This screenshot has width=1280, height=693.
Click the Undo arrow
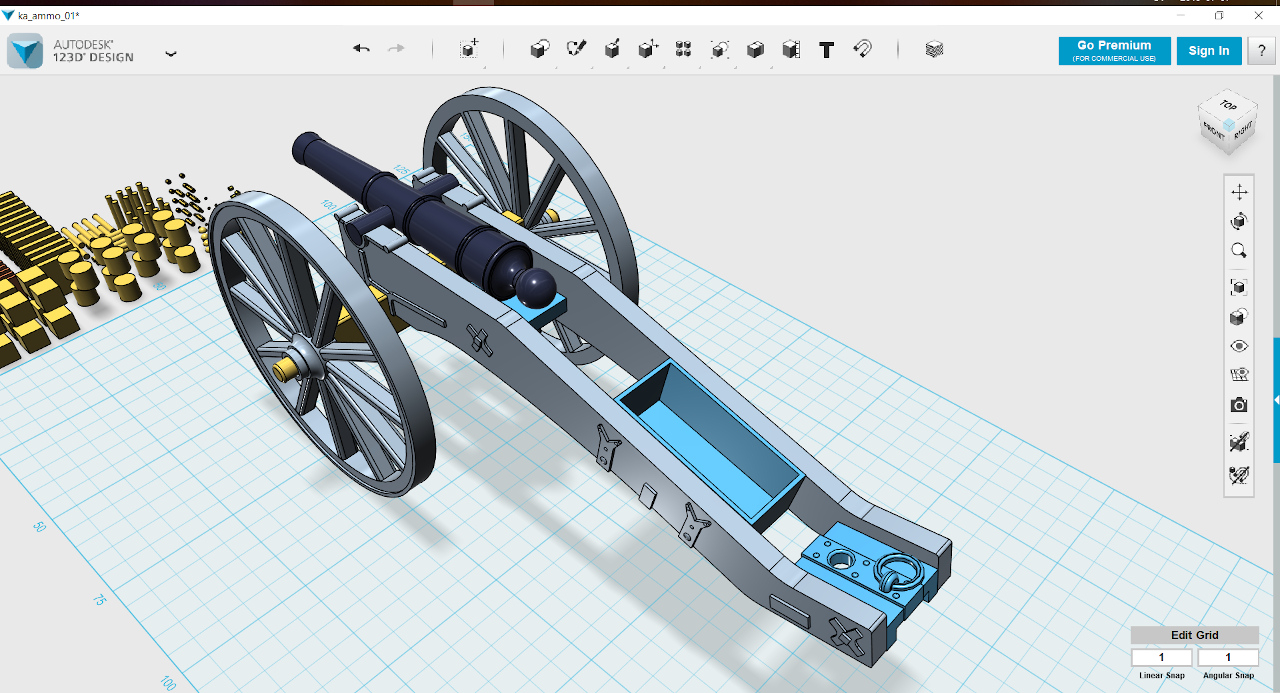click(x=361, y=49)
